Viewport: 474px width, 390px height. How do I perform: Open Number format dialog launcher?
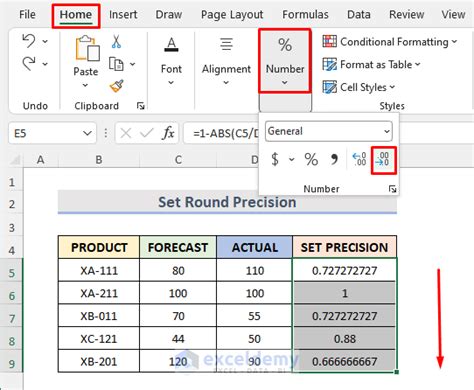[x=392, y=189]
